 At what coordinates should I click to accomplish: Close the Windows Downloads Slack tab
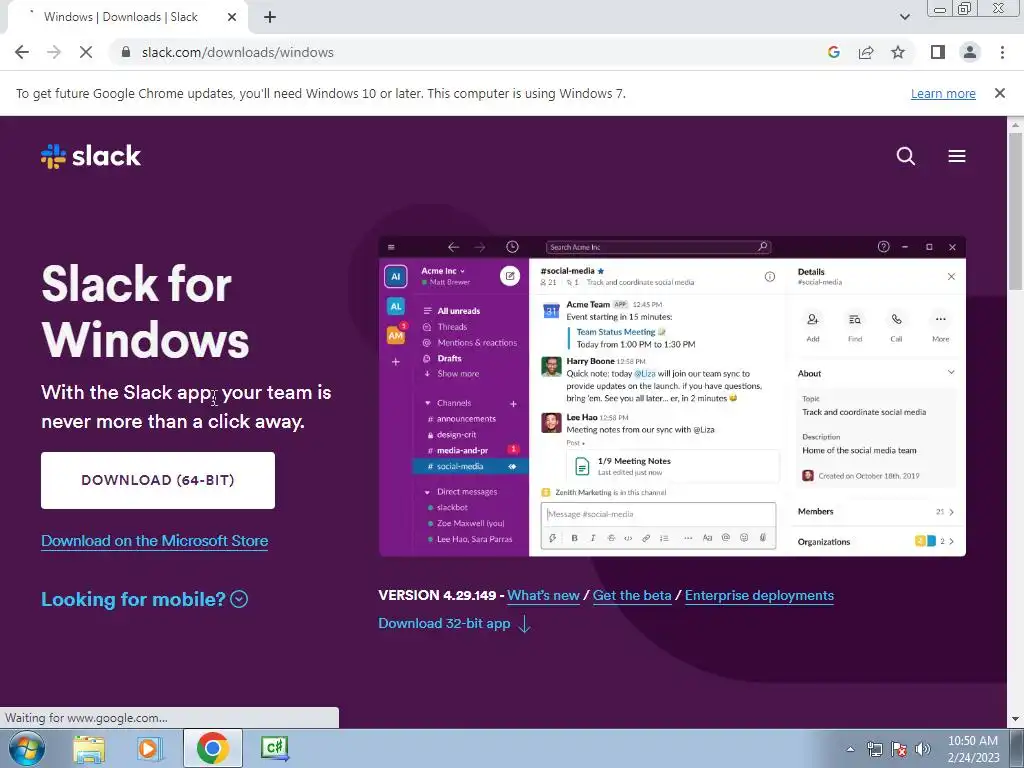pos(232,17)
